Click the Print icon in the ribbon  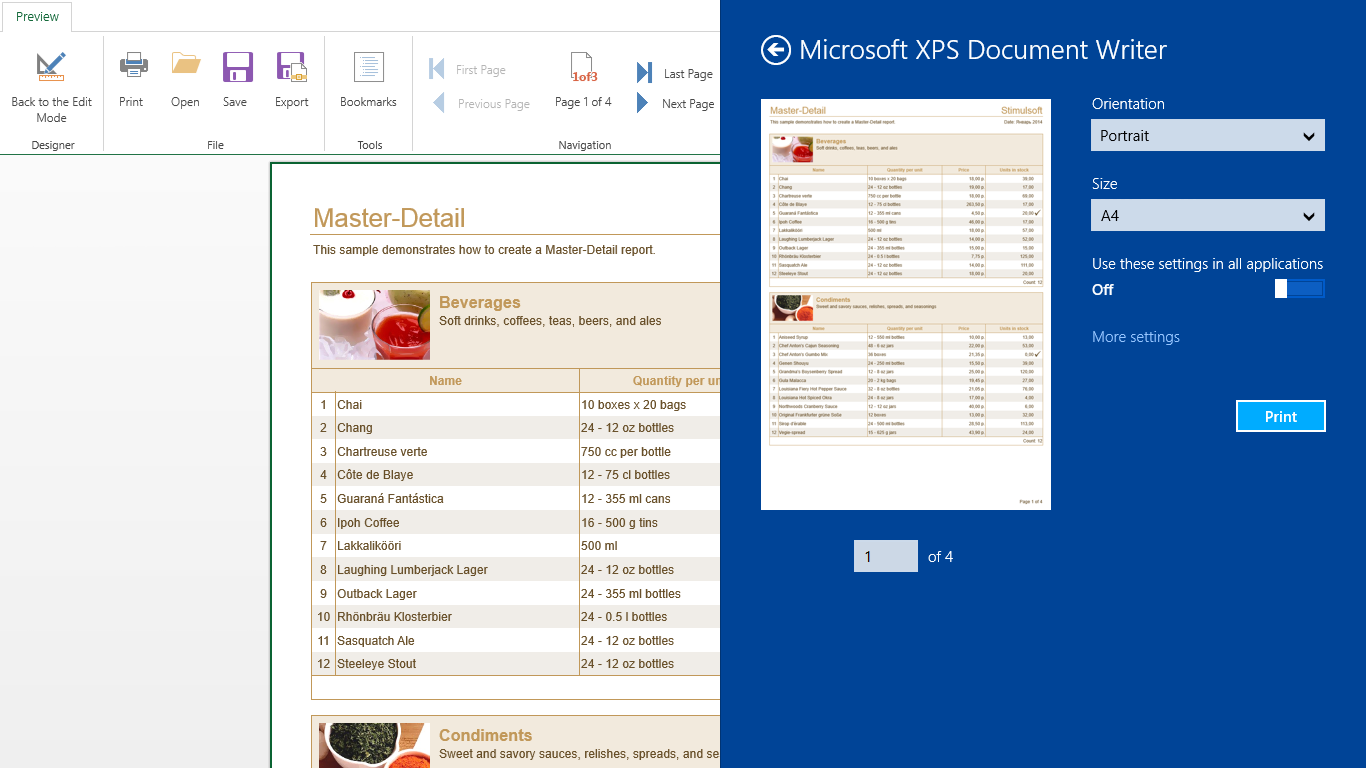point(133,66)
